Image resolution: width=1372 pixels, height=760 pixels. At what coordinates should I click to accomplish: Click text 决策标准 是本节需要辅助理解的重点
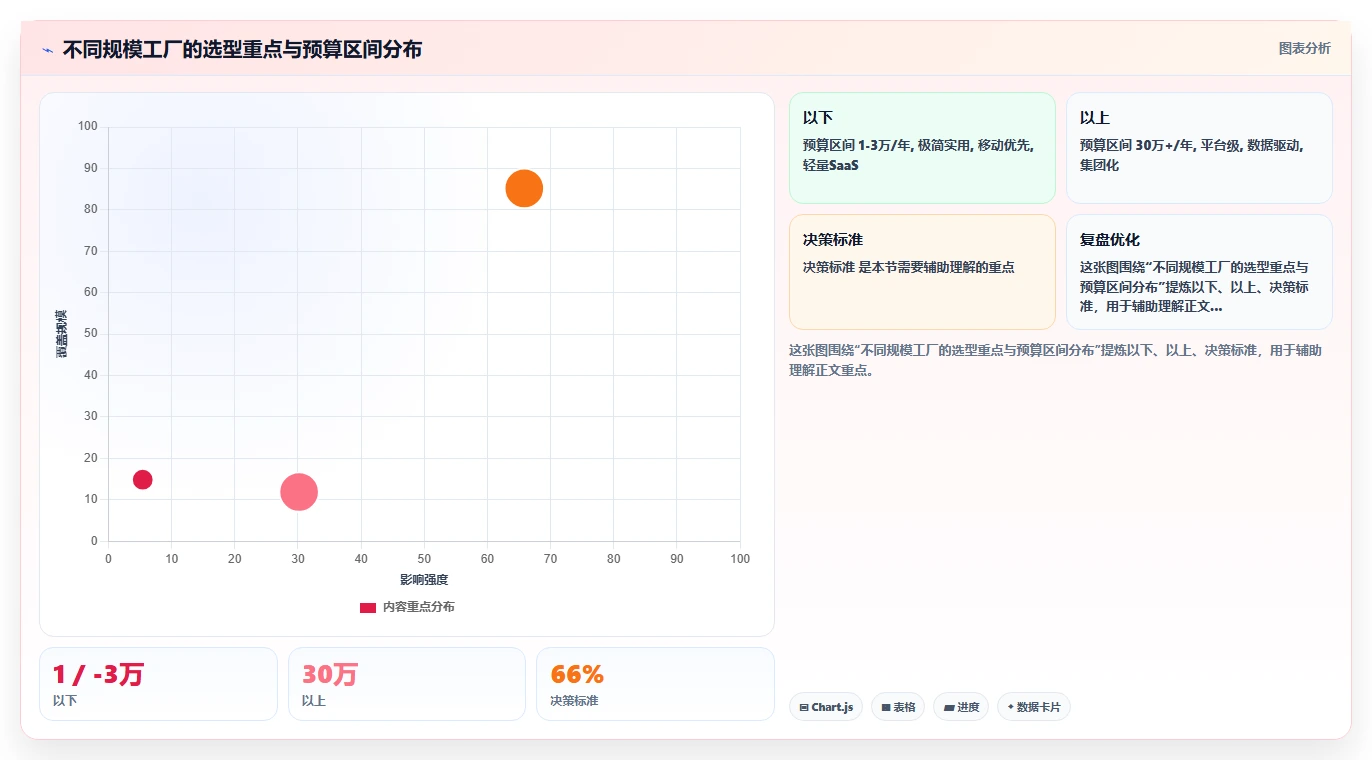[x=909, y=267]
